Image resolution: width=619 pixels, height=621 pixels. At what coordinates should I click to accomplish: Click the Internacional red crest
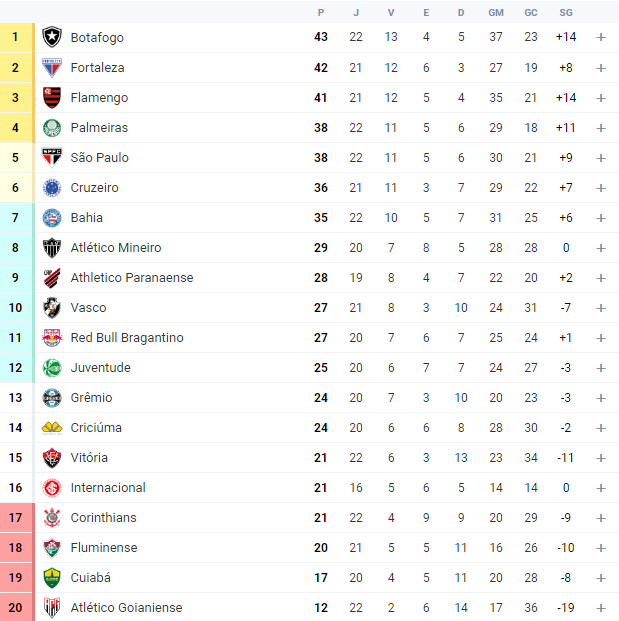tap(52, 488)
